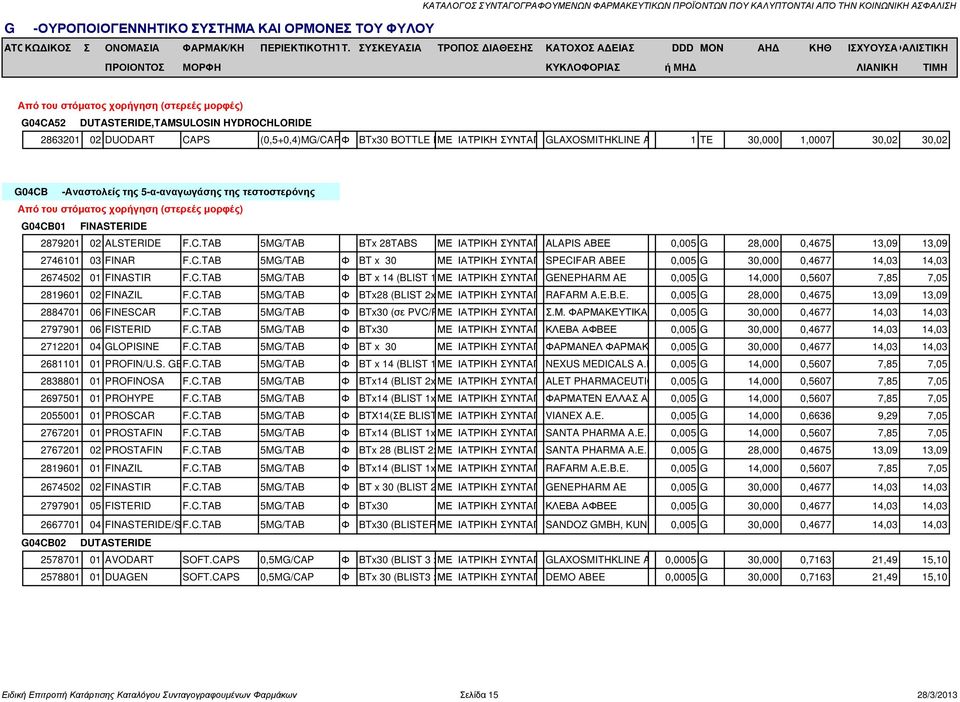960x702 pixels.
Task: Click the product name 'PROHYPE'
Action: tap(129, 398)
